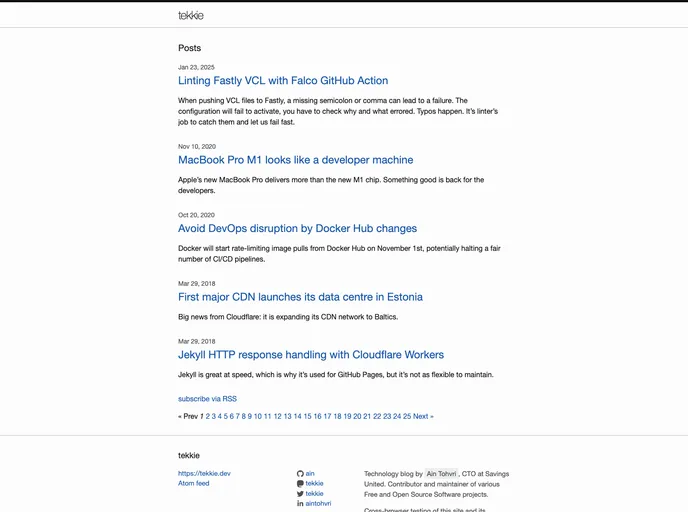Screen dimensions: 688x512
Task: Go to pagination page 18
Action: click(337, 416)
